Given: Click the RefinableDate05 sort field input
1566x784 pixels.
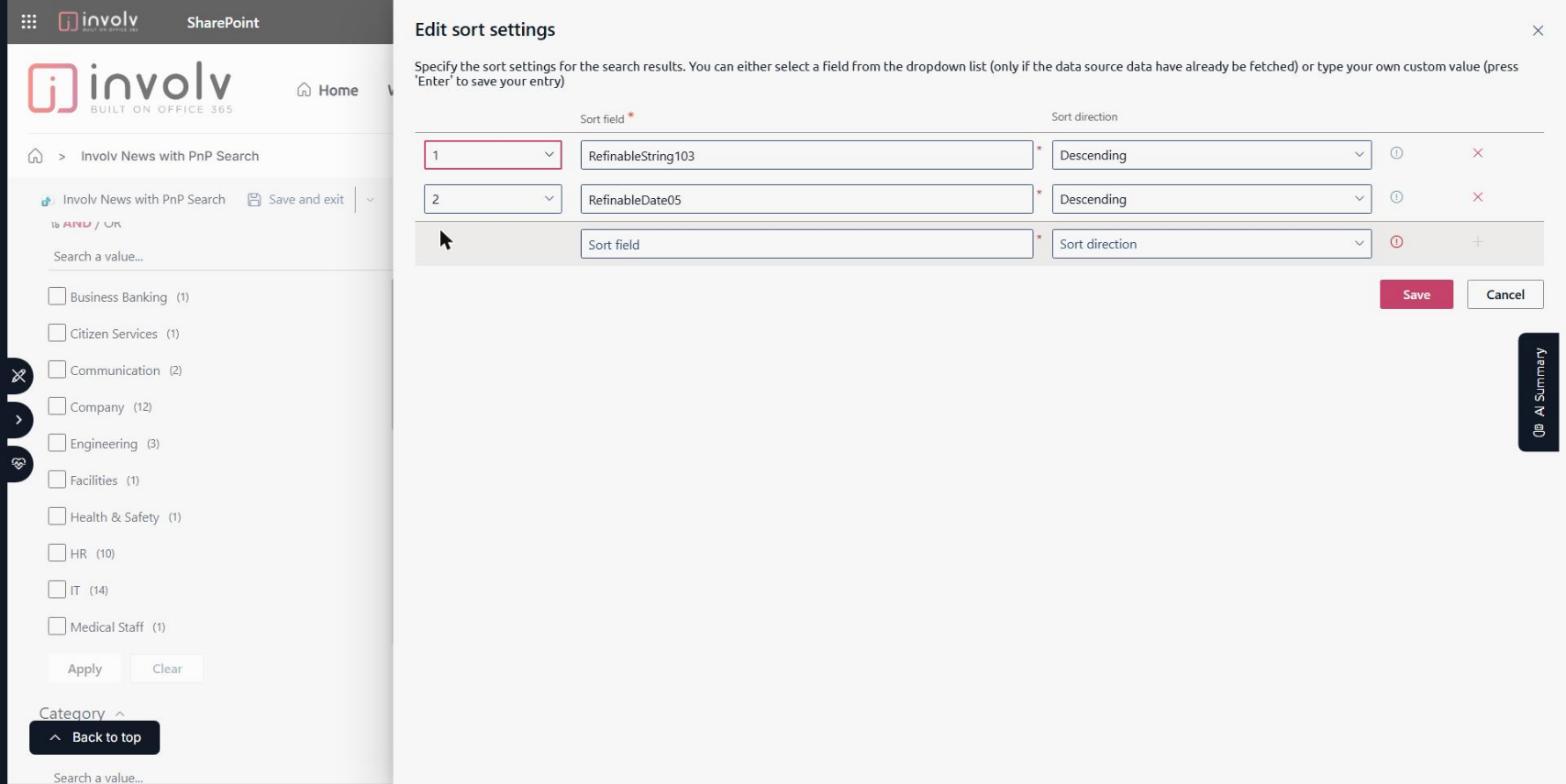Looking at the screenshot, I should pyautogui.click(x=807, y=199).
